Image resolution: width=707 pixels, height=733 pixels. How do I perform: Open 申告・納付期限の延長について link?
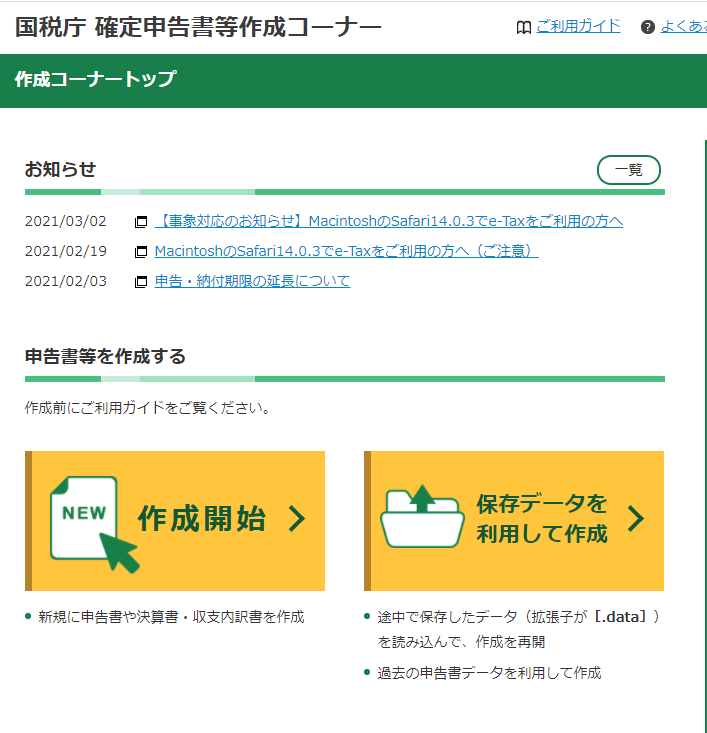[252, 281]
